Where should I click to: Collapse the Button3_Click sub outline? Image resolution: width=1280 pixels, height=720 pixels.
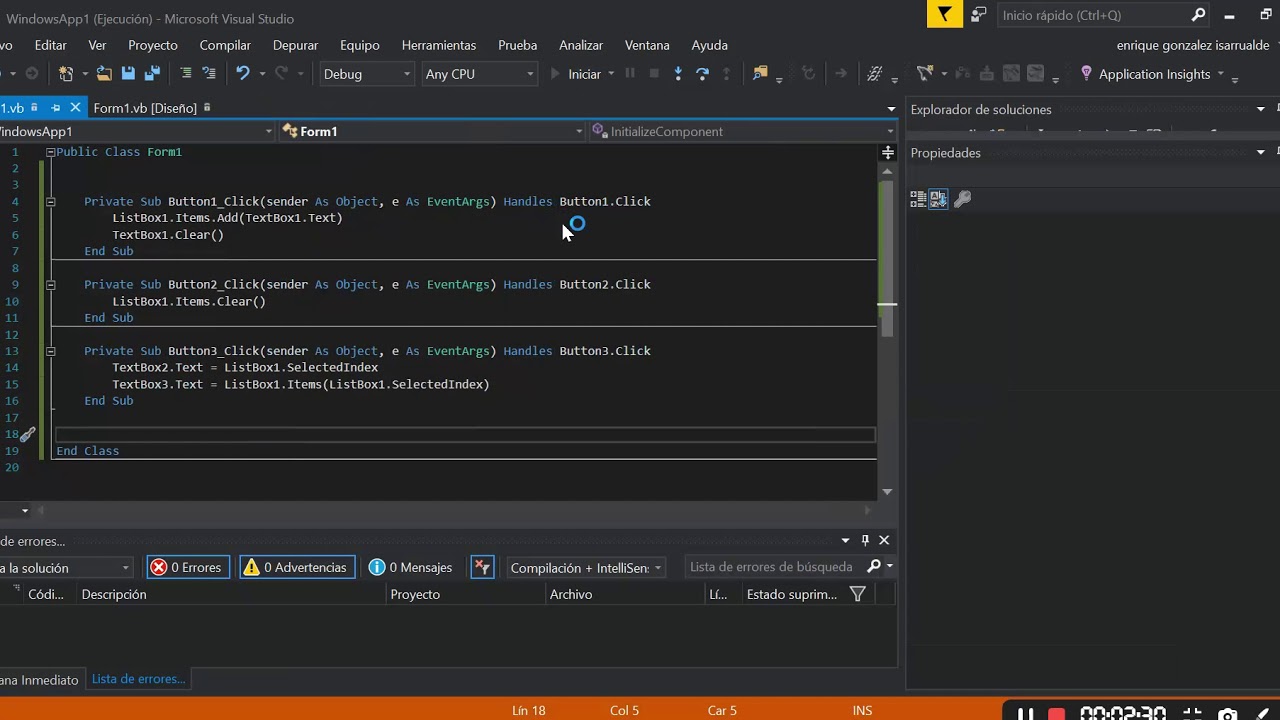click(50, 351)
